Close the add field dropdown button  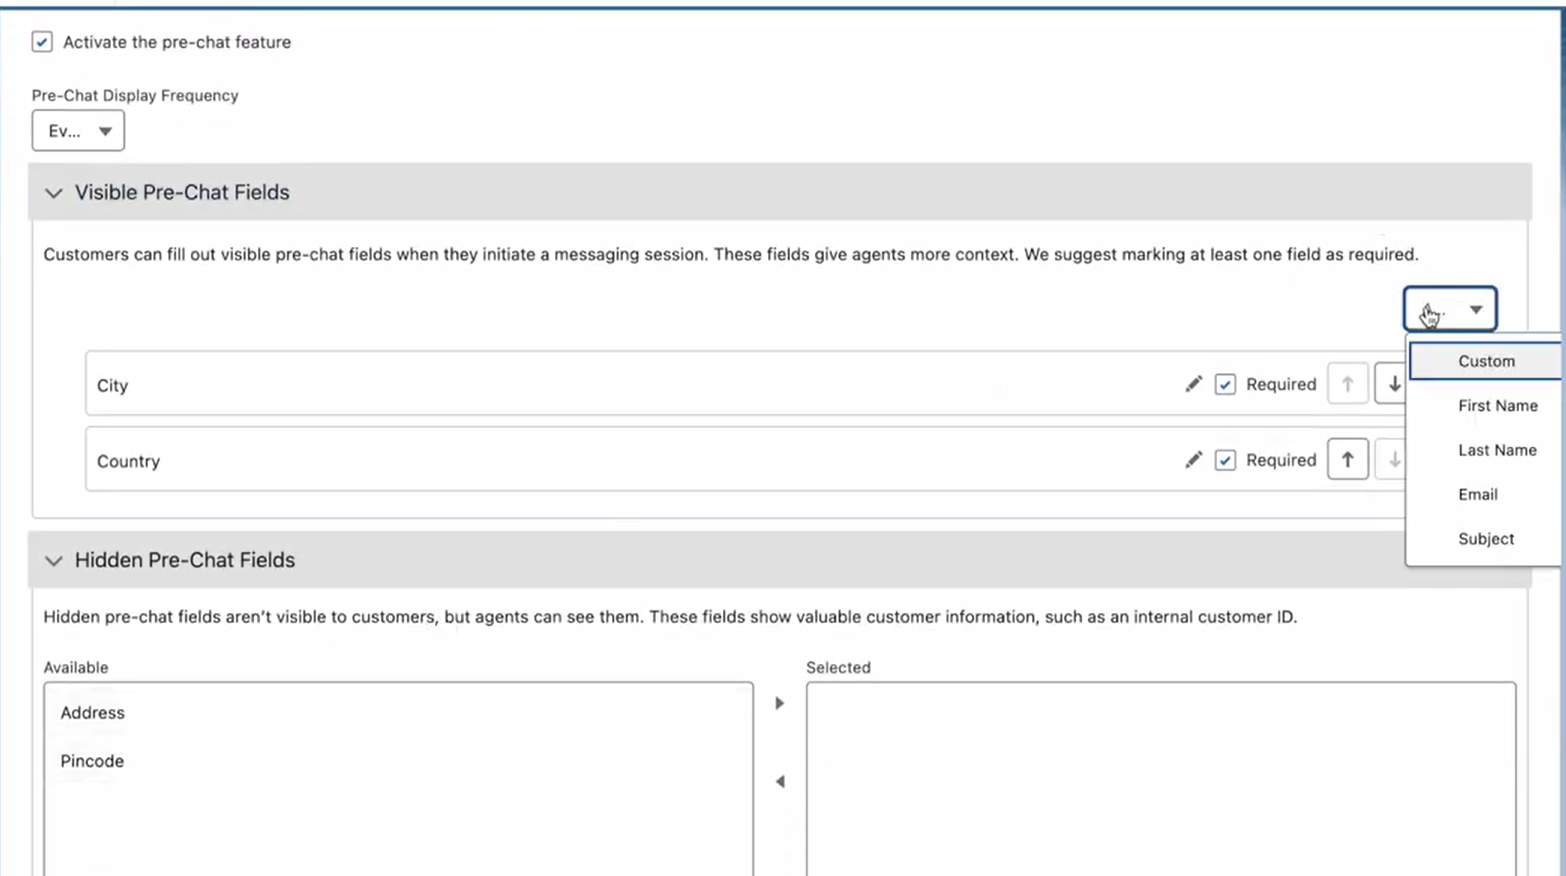tap(1450, 309)
